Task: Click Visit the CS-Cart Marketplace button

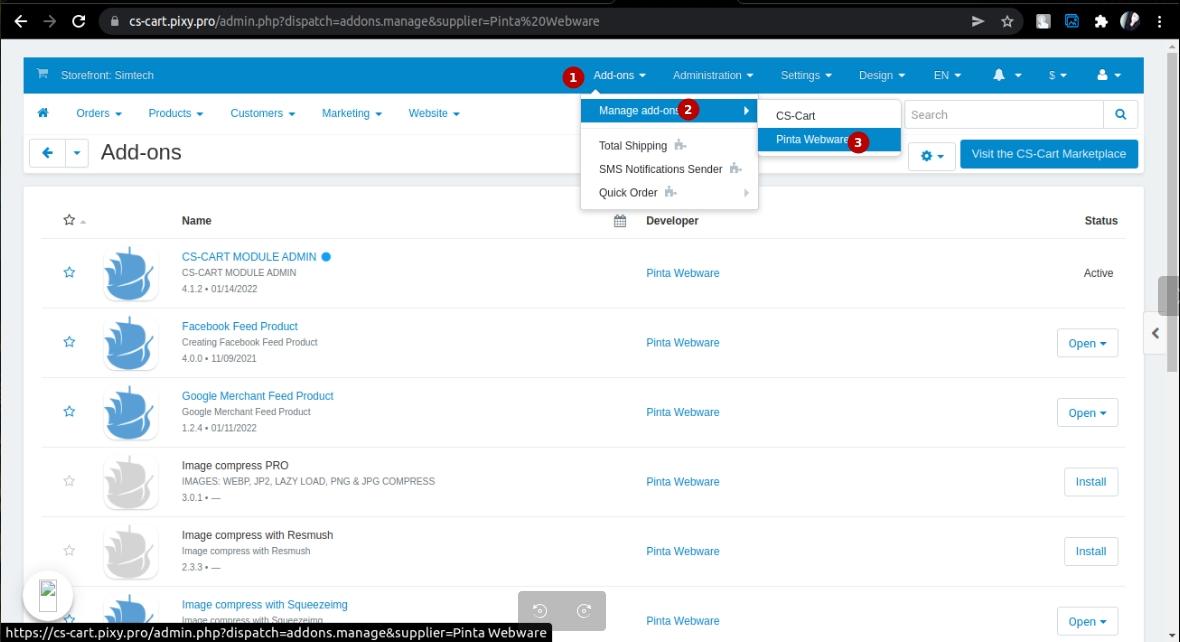Action: (1048, 154)
